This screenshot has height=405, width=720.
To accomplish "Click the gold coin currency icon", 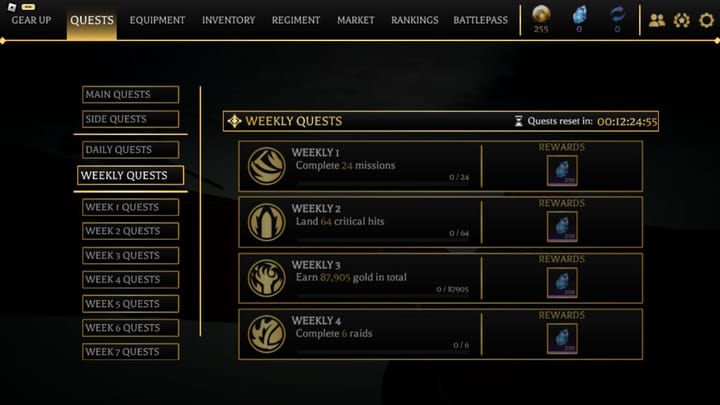I will tap(540, 15).
